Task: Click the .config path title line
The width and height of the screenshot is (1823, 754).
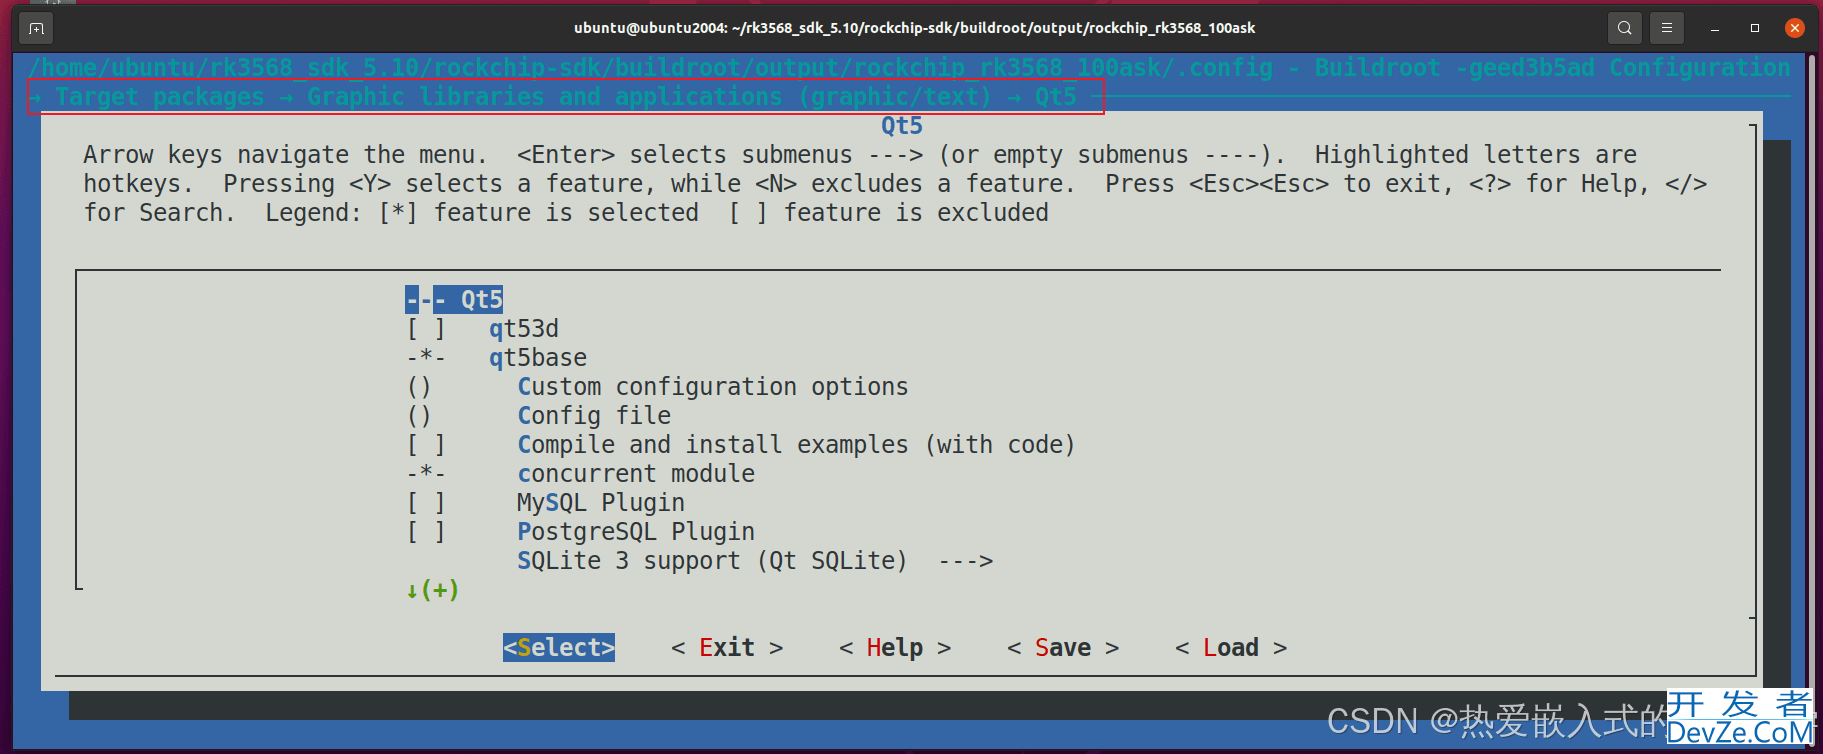Action: click(x=909, y=68)
